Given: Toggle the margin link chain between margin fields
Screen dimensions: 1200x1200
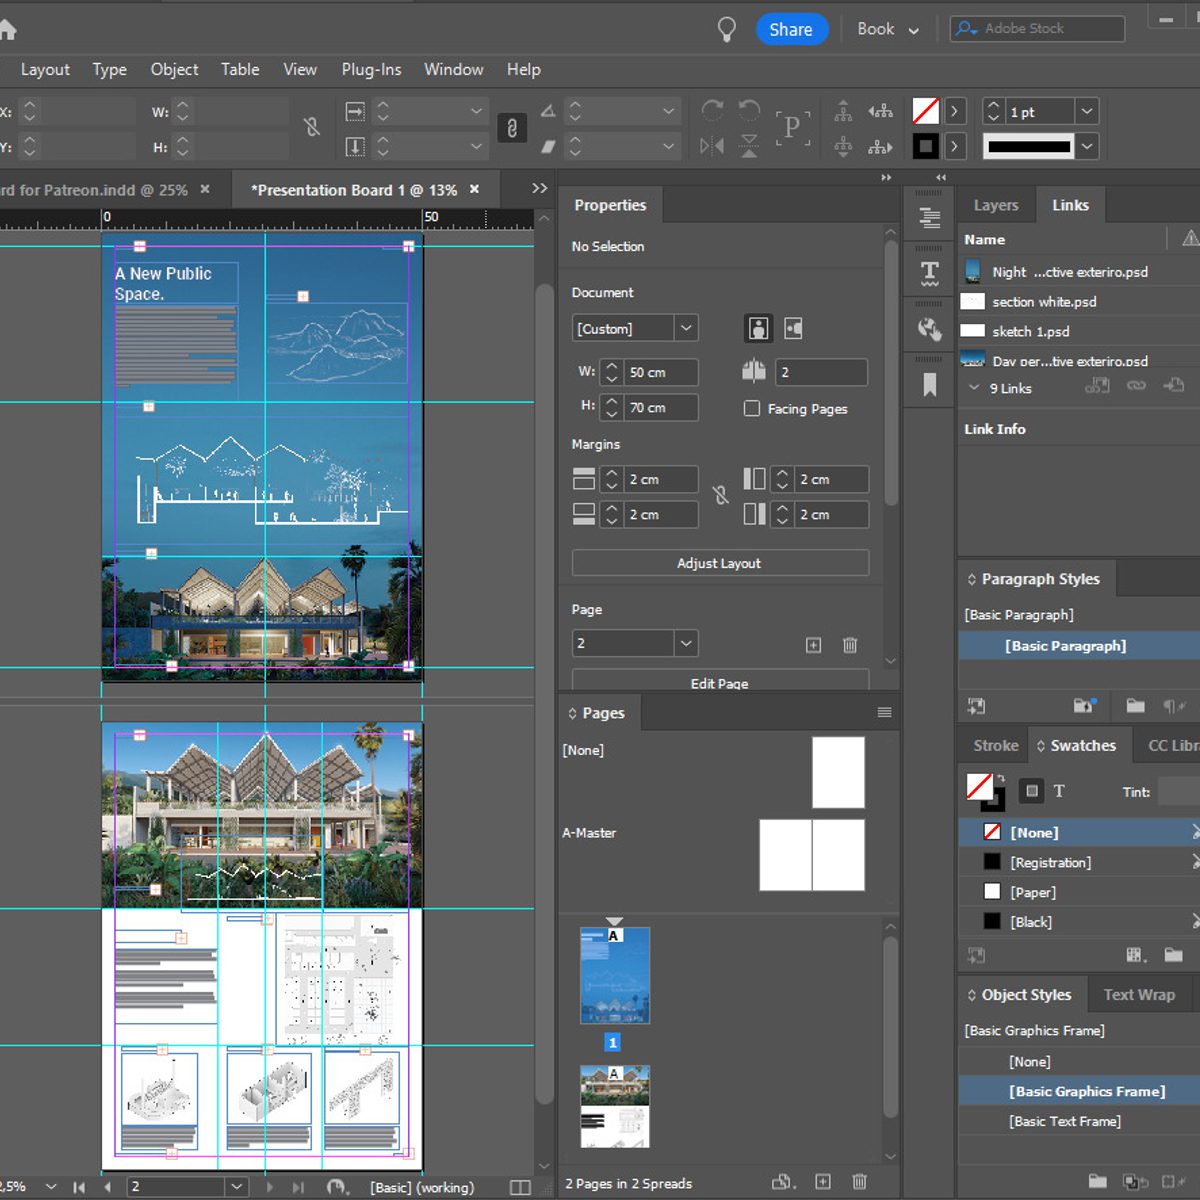Looking at the screenshot, I should [x=719, y=496].
